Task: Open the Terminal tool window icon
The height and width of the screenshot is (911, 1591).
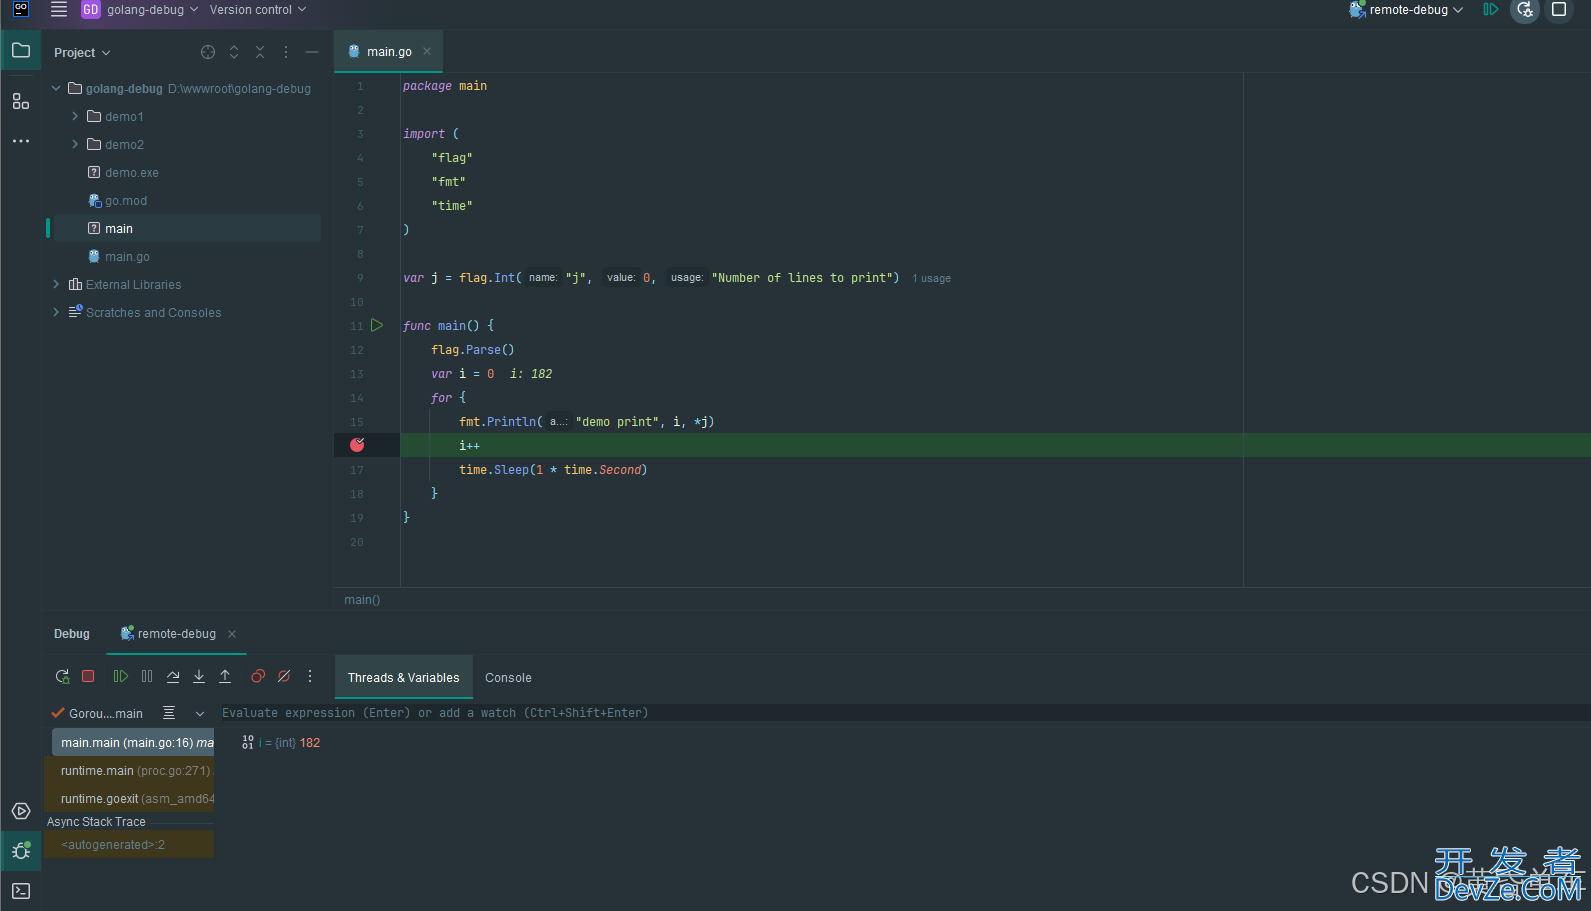Action: coord(21,891)
